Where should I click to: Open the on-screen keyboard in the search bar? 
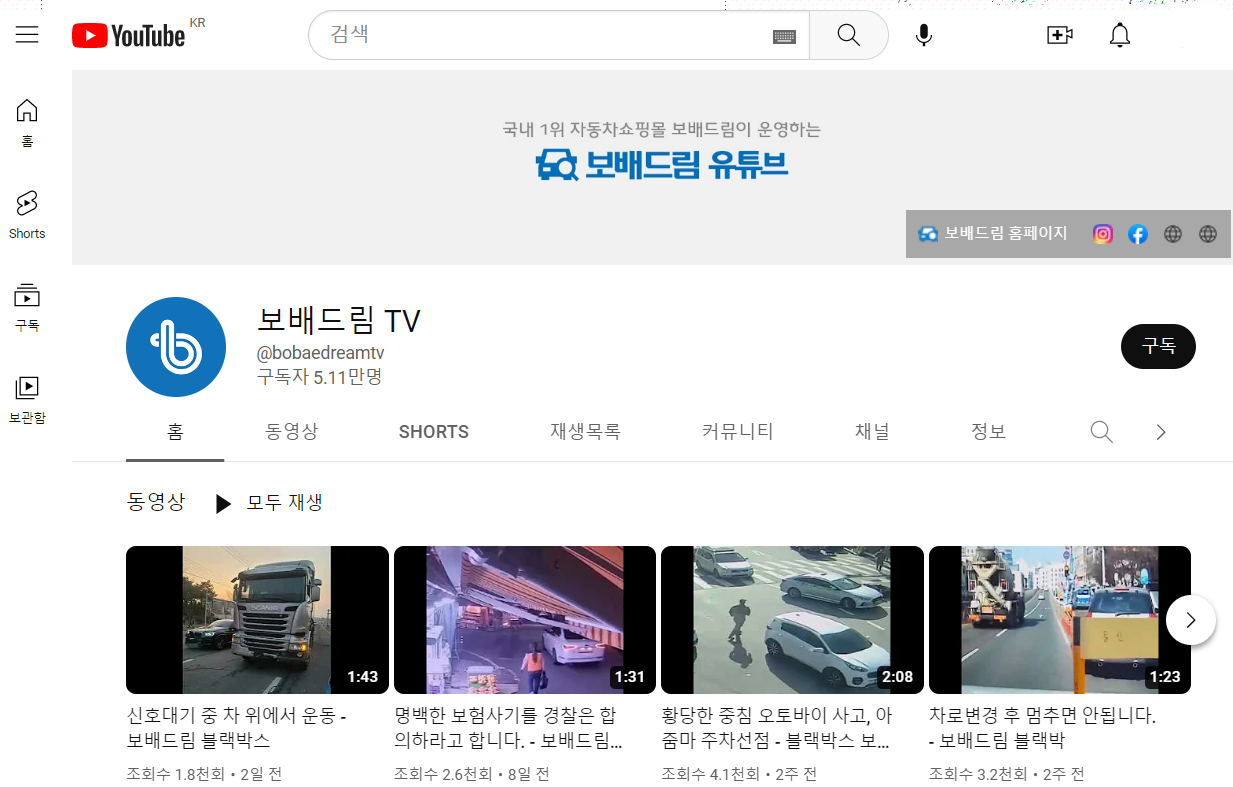784,35
